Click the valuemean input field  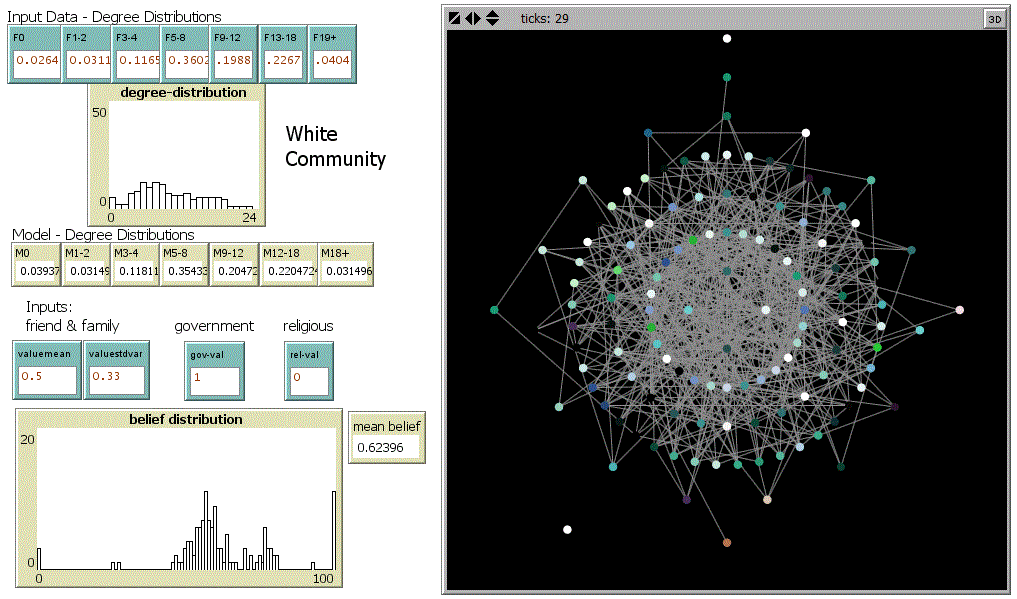tap(48, 379)
